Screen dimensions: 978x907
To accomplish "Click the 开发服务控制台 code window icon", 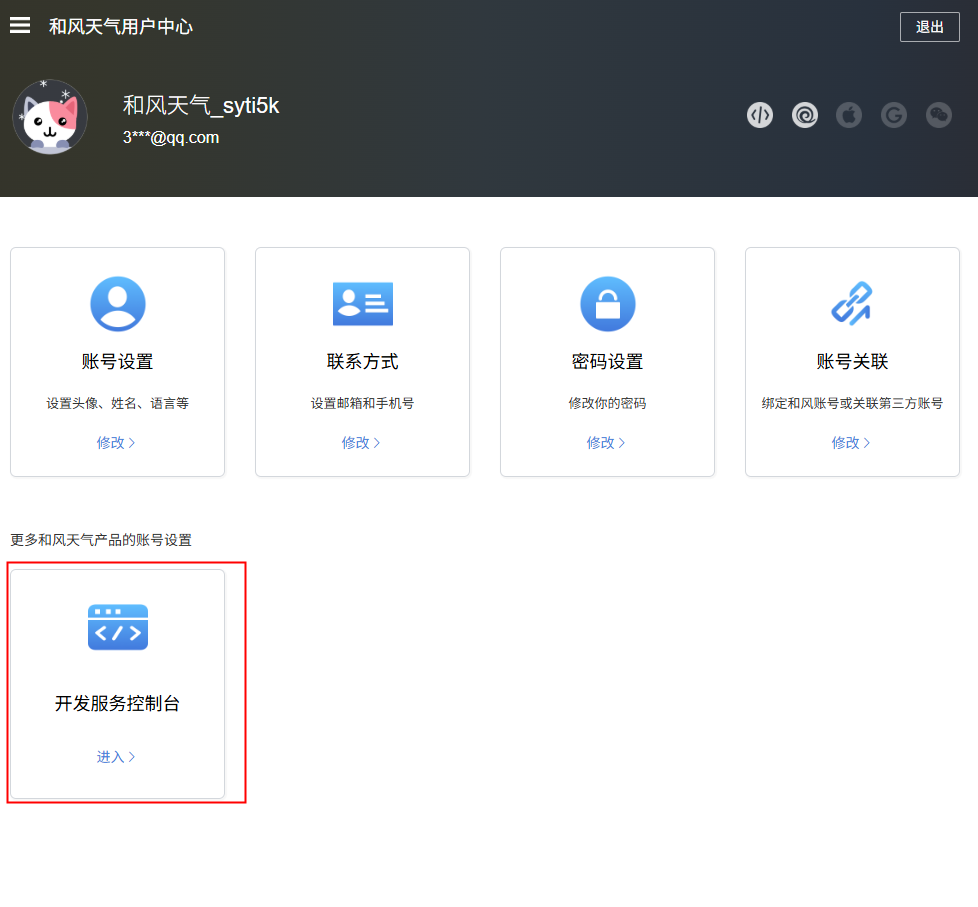I will click(118, 627).
